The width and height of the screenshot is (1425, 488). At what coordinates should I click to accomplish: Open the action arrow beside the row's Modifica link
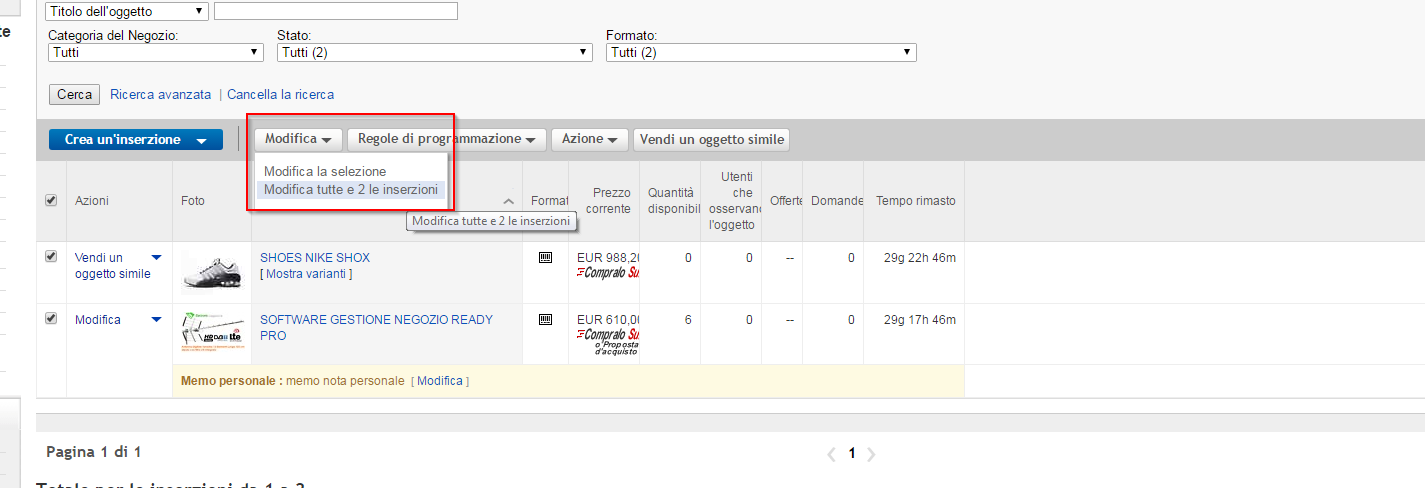coord(156,320)
